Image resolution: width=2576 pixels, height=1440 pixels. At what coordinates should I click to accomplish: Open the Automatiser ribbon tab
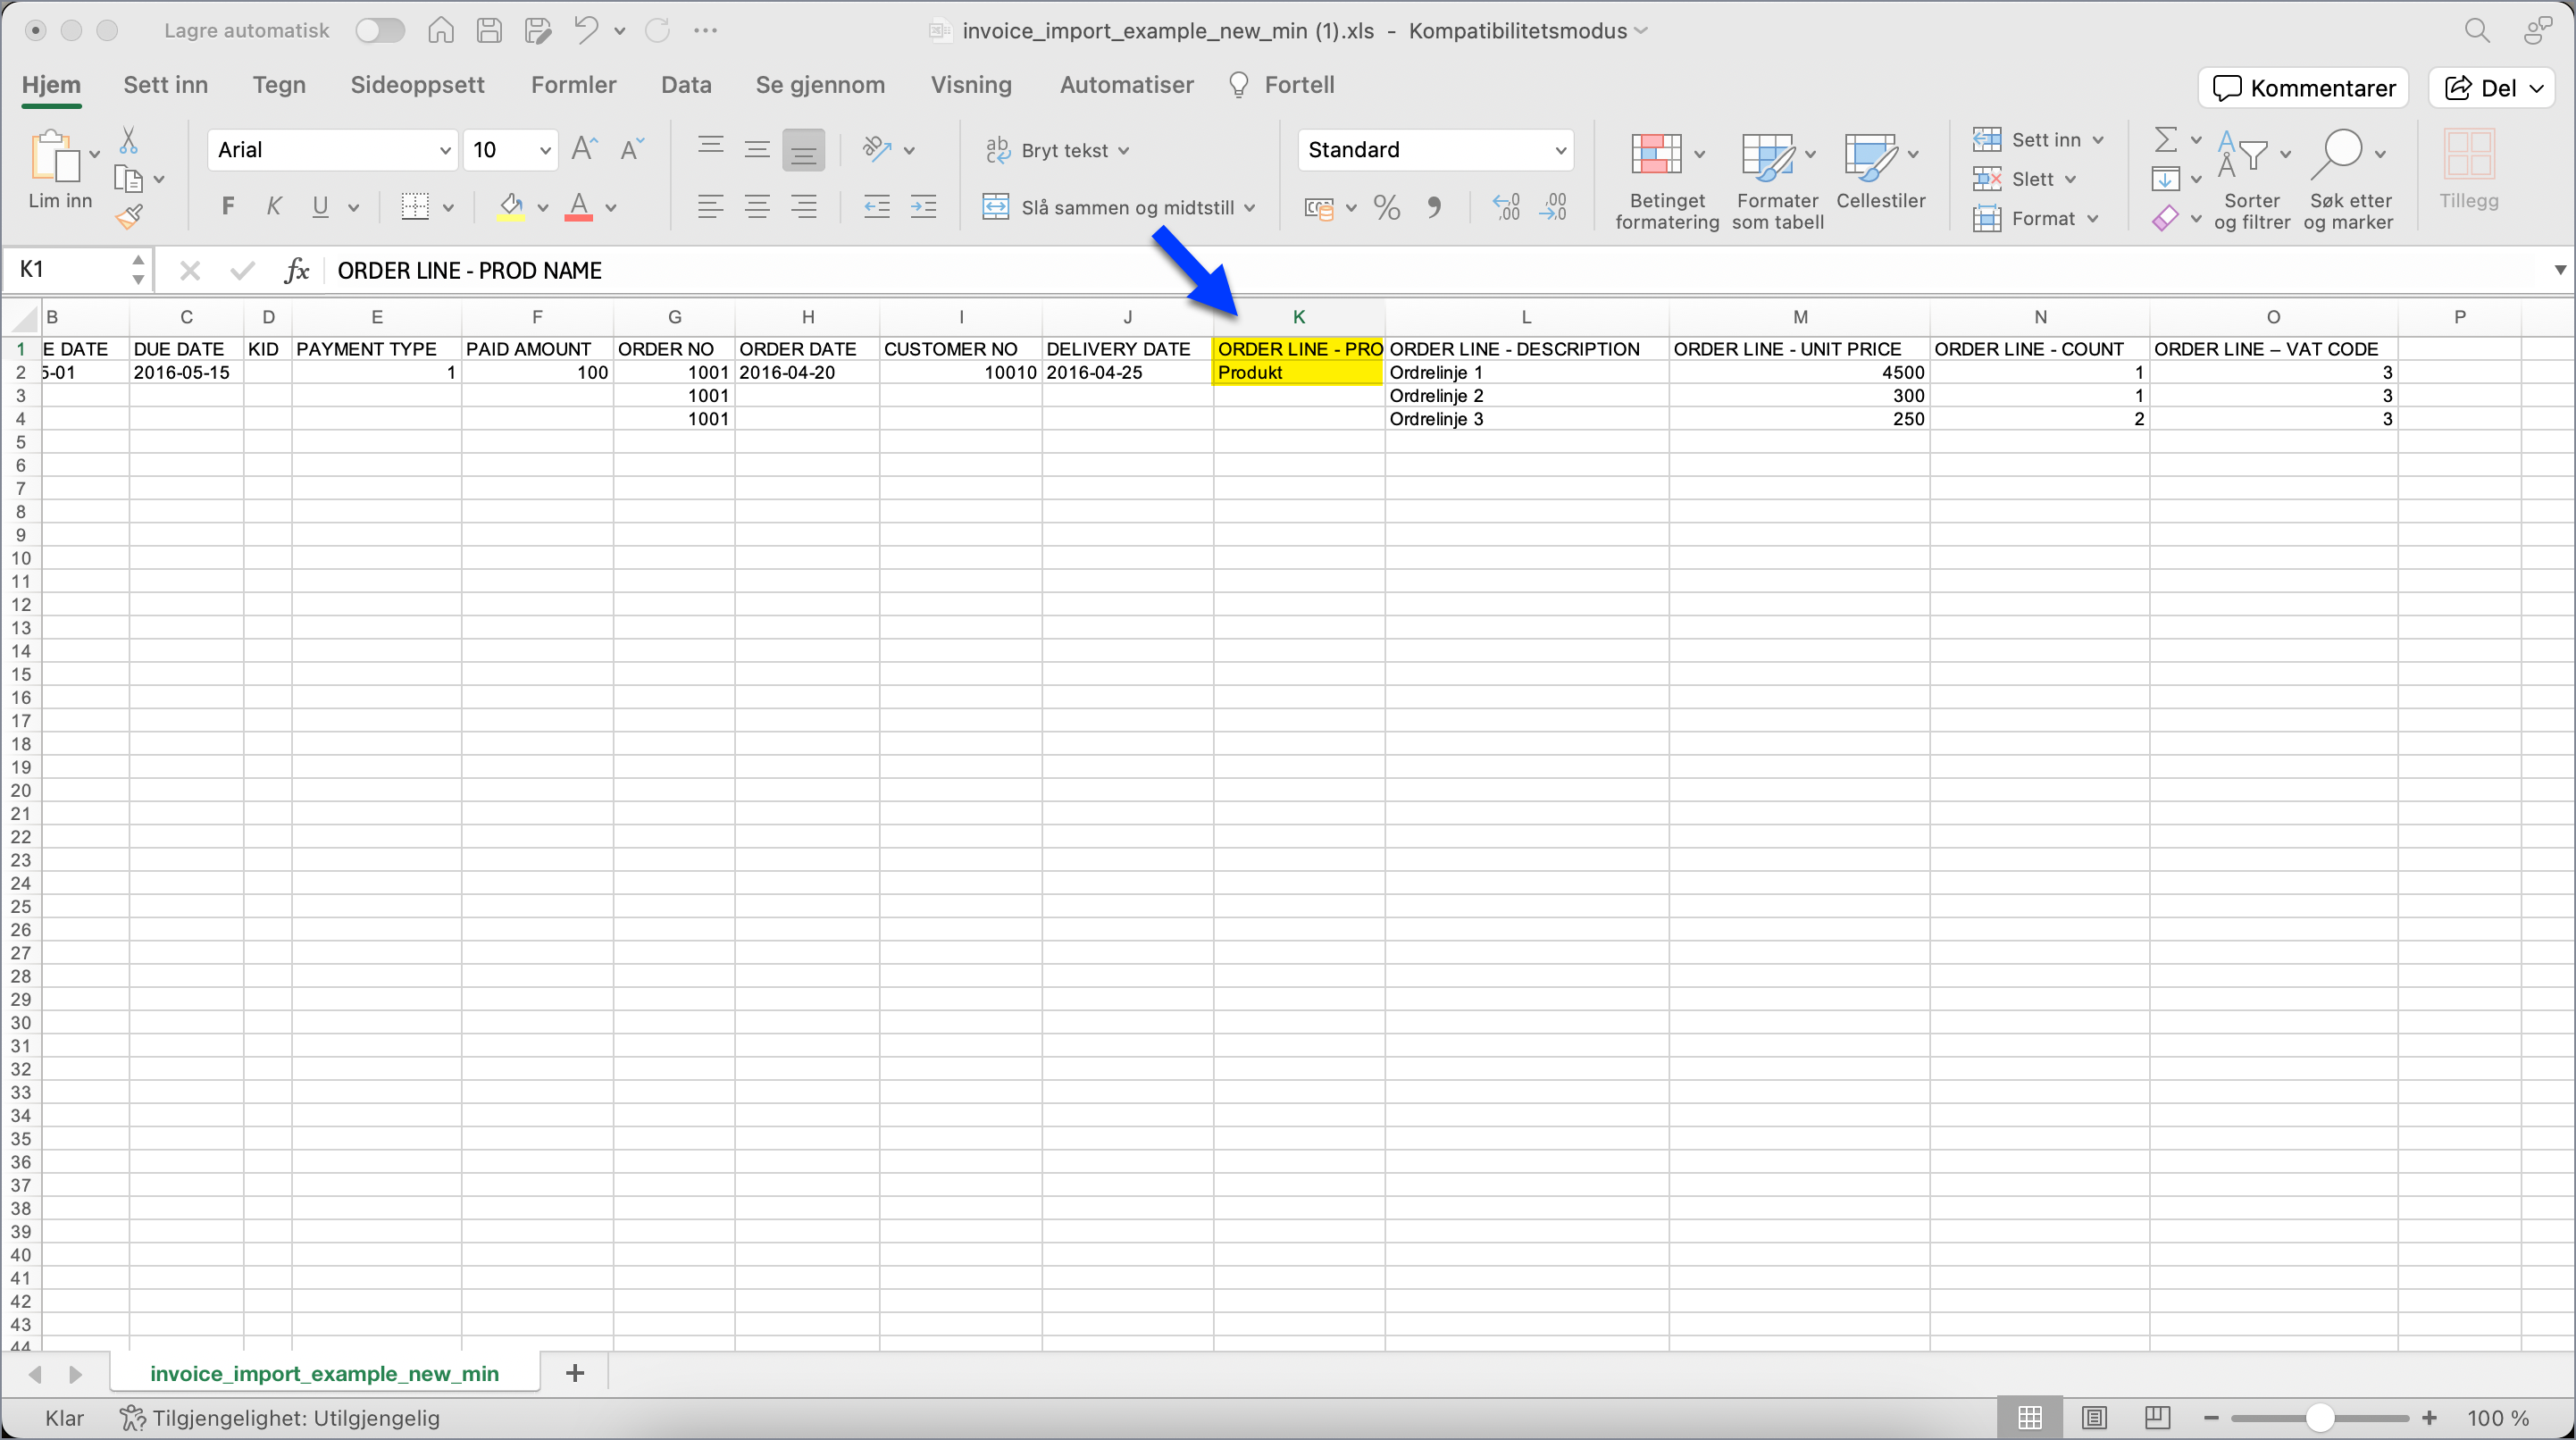click(x=1126, y=85)
